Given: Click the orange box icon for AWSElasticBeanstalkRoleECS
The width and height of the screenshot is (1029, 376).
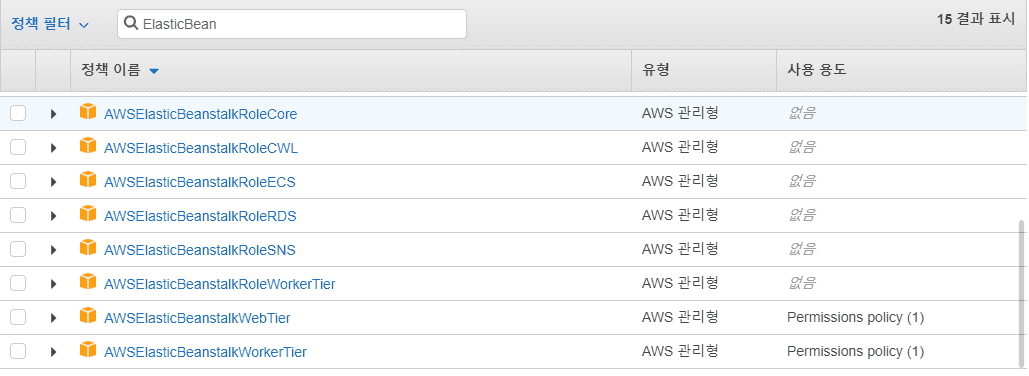Looking at the screenshot, I should point(88,180).
